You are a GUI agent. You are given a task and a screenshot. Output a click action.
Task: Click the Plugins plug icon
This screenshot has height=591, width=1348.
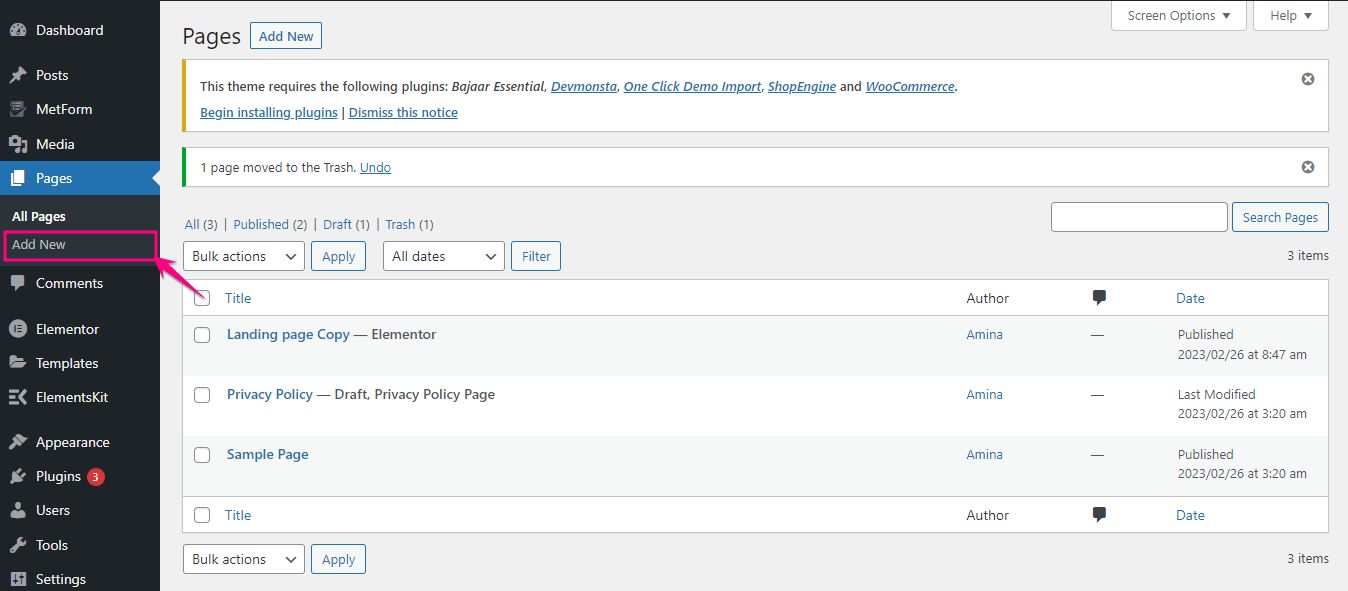(18, 477)
